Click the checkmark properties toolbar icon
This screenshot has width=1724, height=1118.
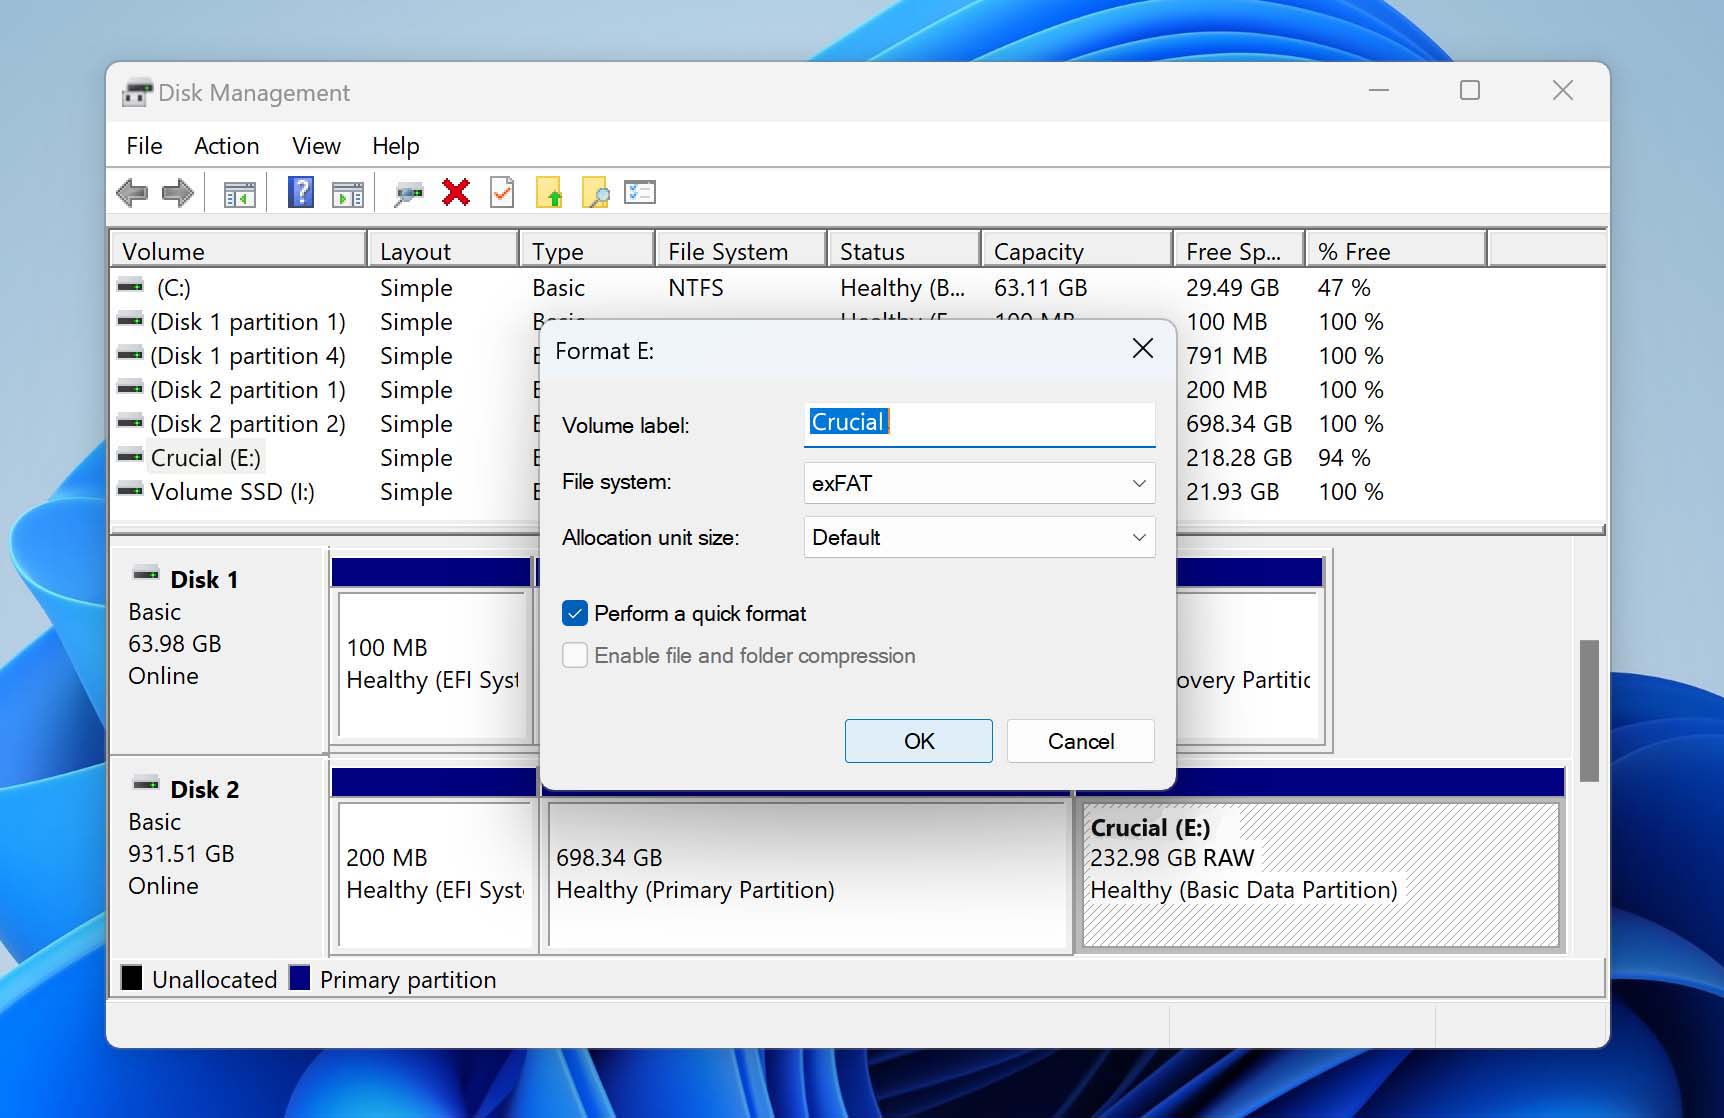coord(502,192)
